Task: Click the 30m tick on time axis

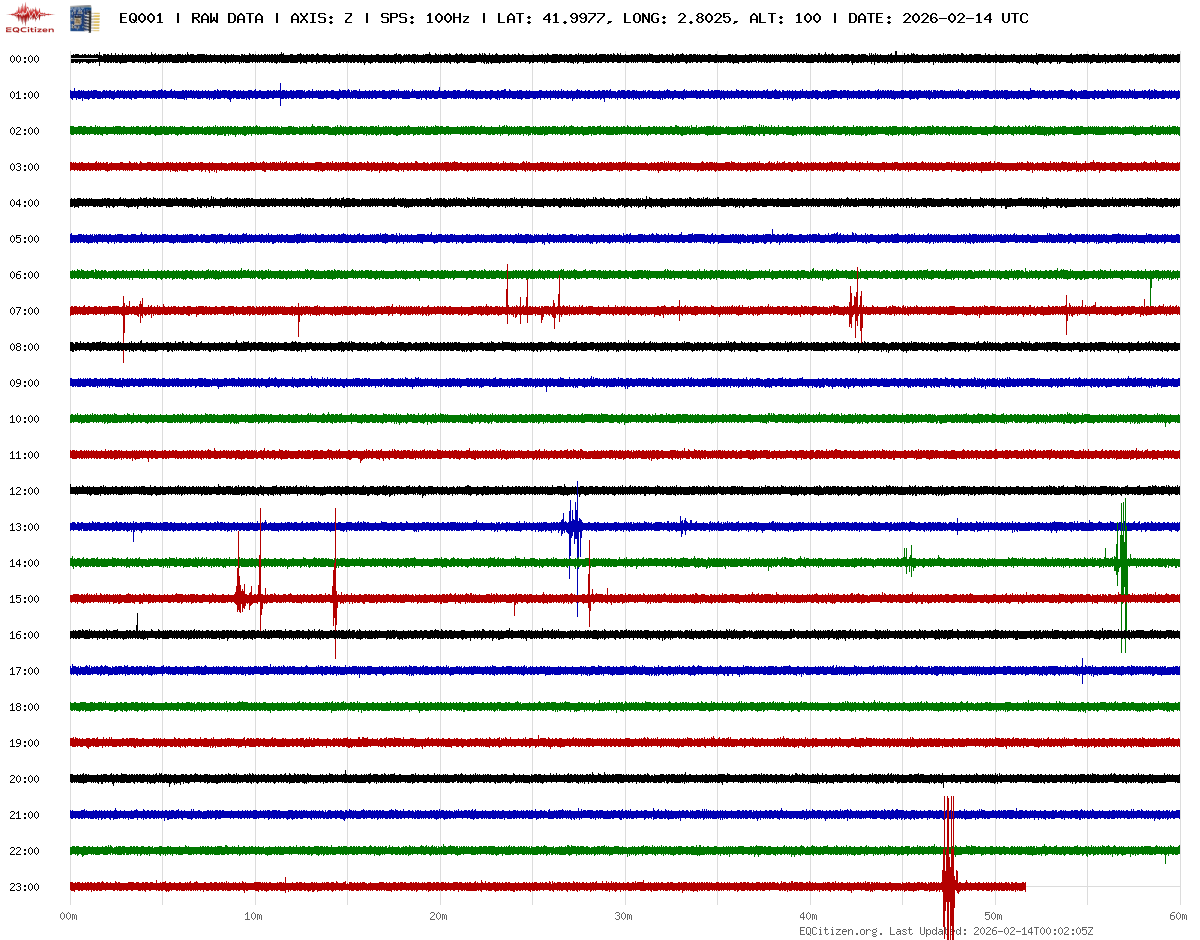Action: (x=624, y=916)
